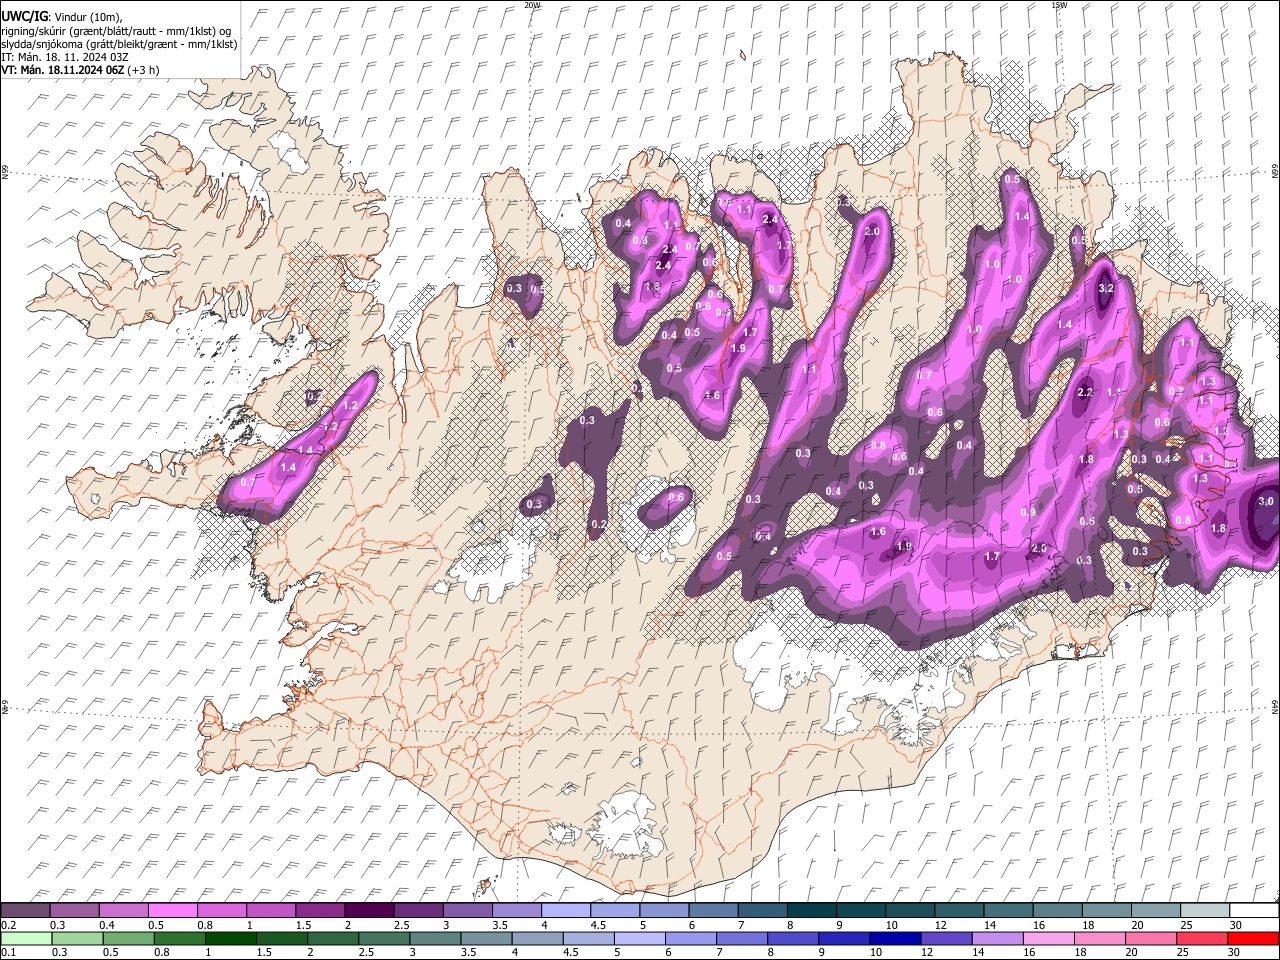Click the '3.0' snowfall value at the east edge
This screenshot has width=1280, height=960.
pyautogui.click(x=1266, y=501)
